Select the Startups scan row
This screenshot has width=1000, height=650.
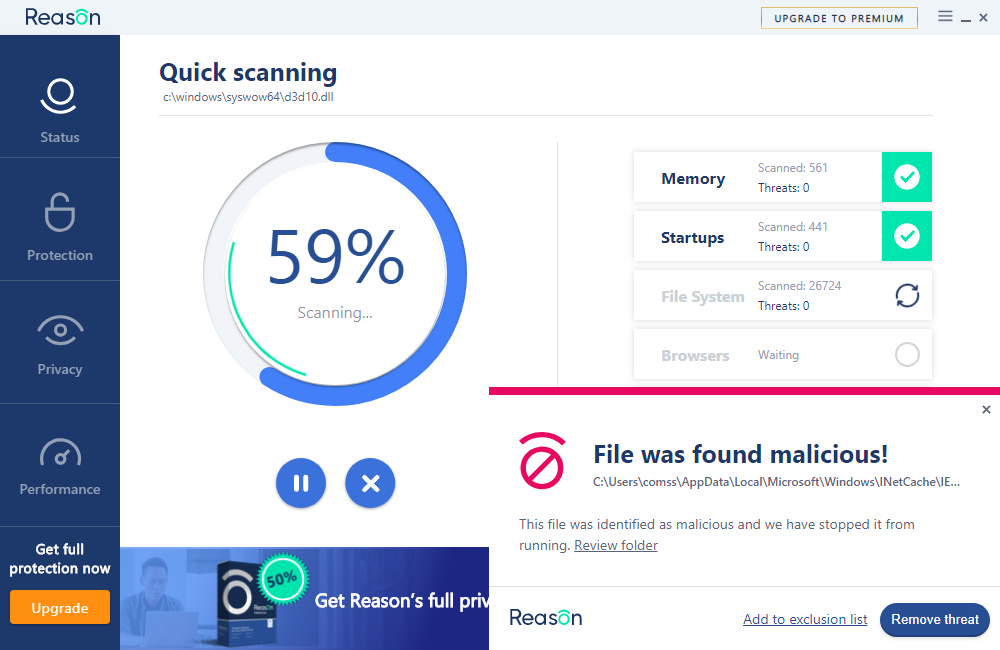[x=783, y=236]
